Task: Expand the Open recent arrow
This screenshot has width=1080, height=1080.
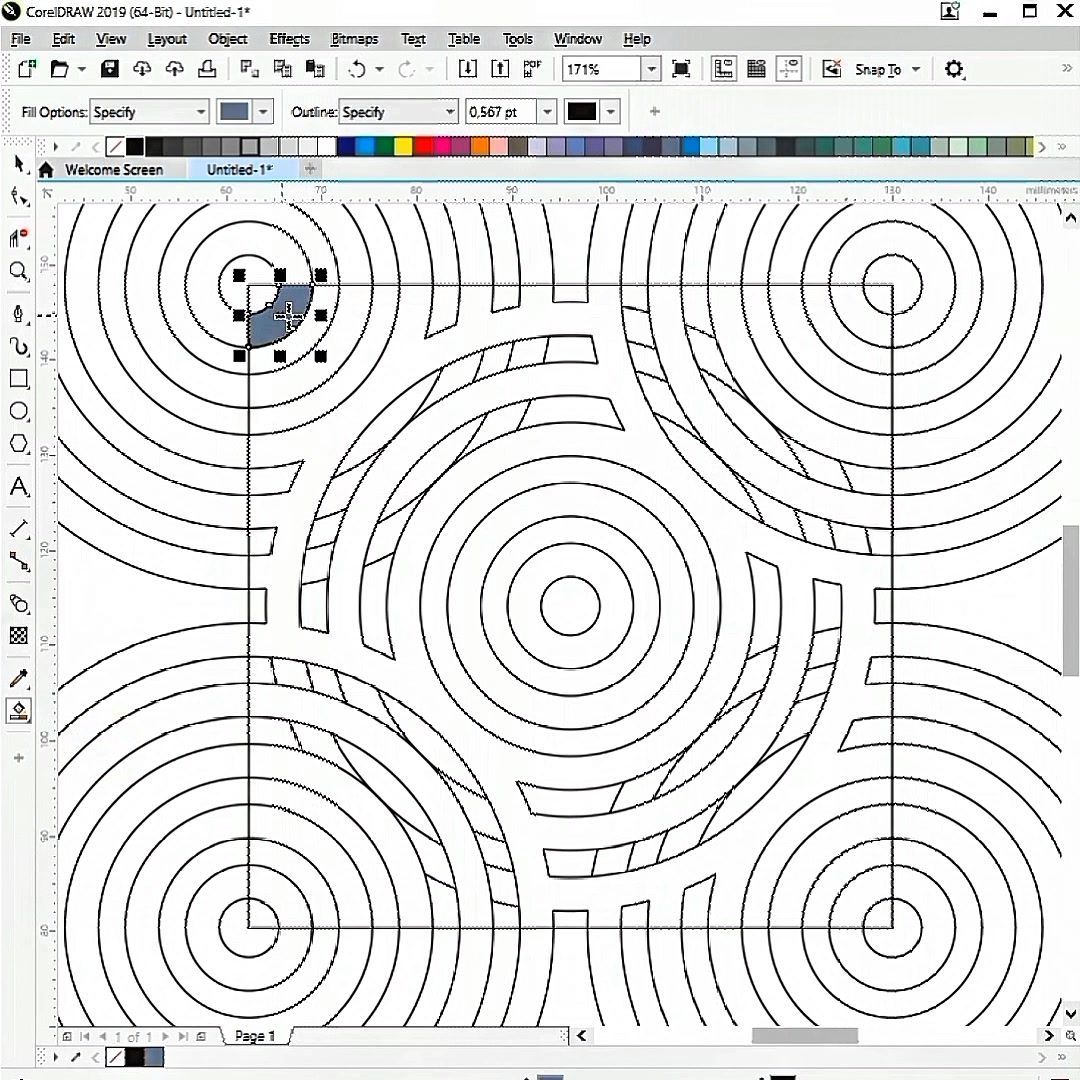Action: (x=82, y=70)
